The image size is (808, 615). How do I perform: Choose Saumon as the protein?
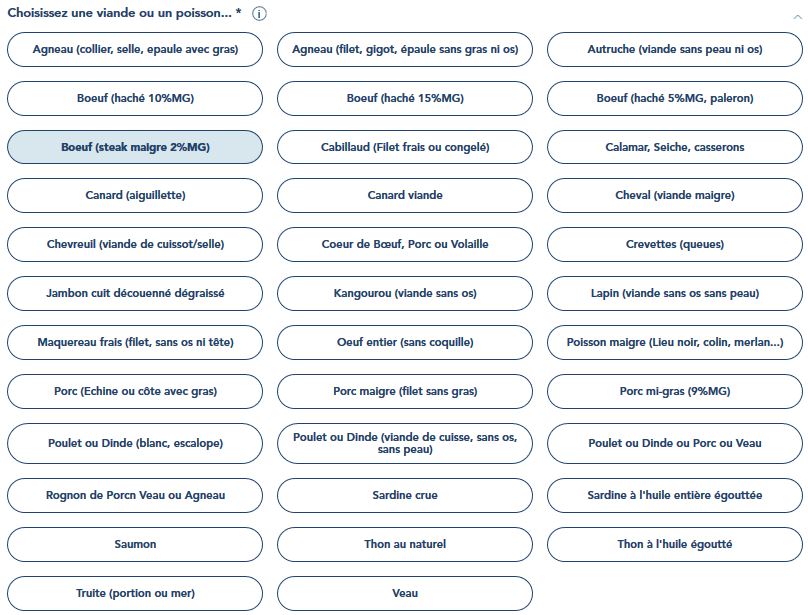(135, 544)
